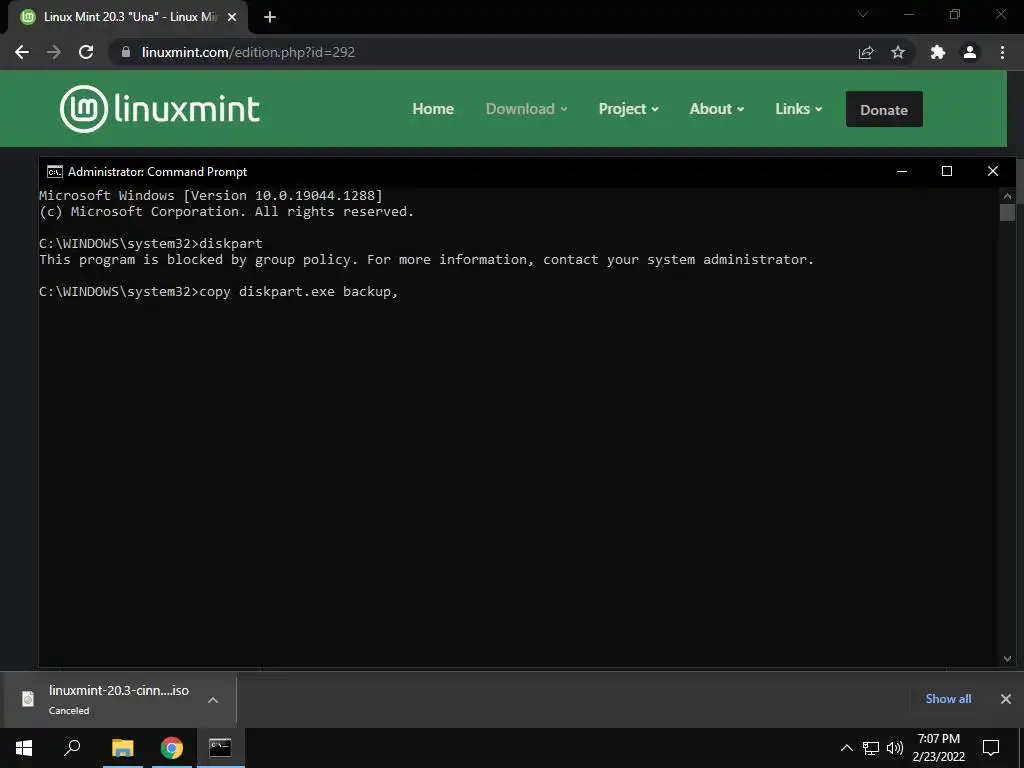1024x768 pixels.
Task: Click the linuxmint logo
Action: pyautogui.click(x=160, y=109)
